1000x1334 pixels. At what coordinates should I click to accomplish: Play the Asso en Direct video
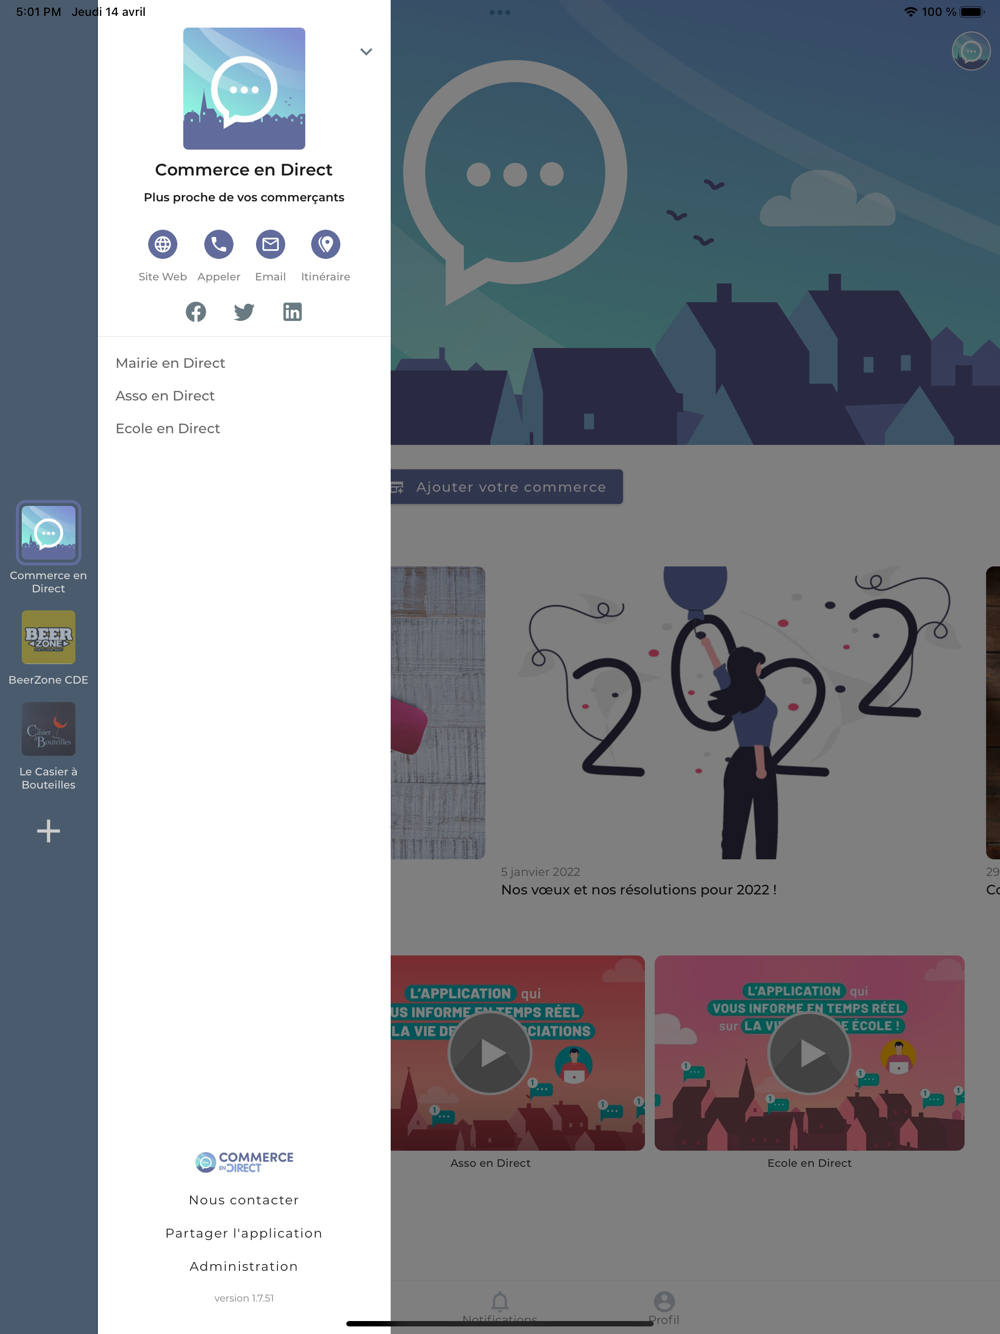pos(490,1053)
